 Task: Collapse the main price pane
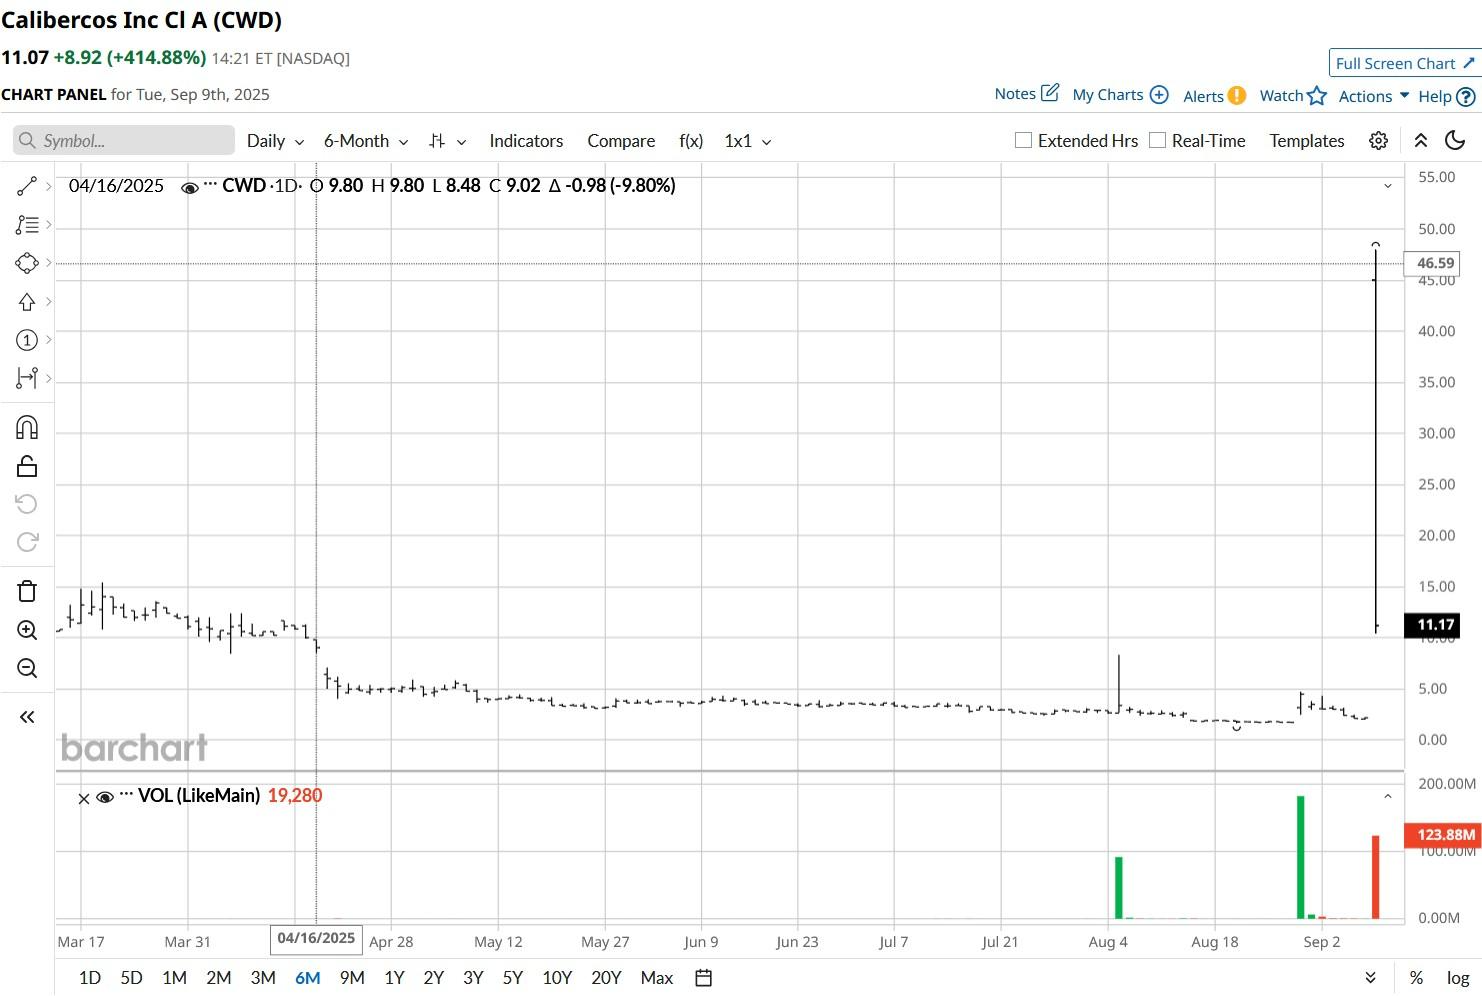pos(1387,186)
